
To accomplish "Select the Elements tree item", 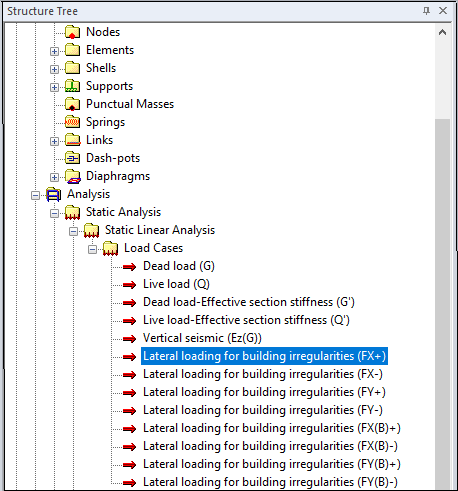I will point(110,50).
